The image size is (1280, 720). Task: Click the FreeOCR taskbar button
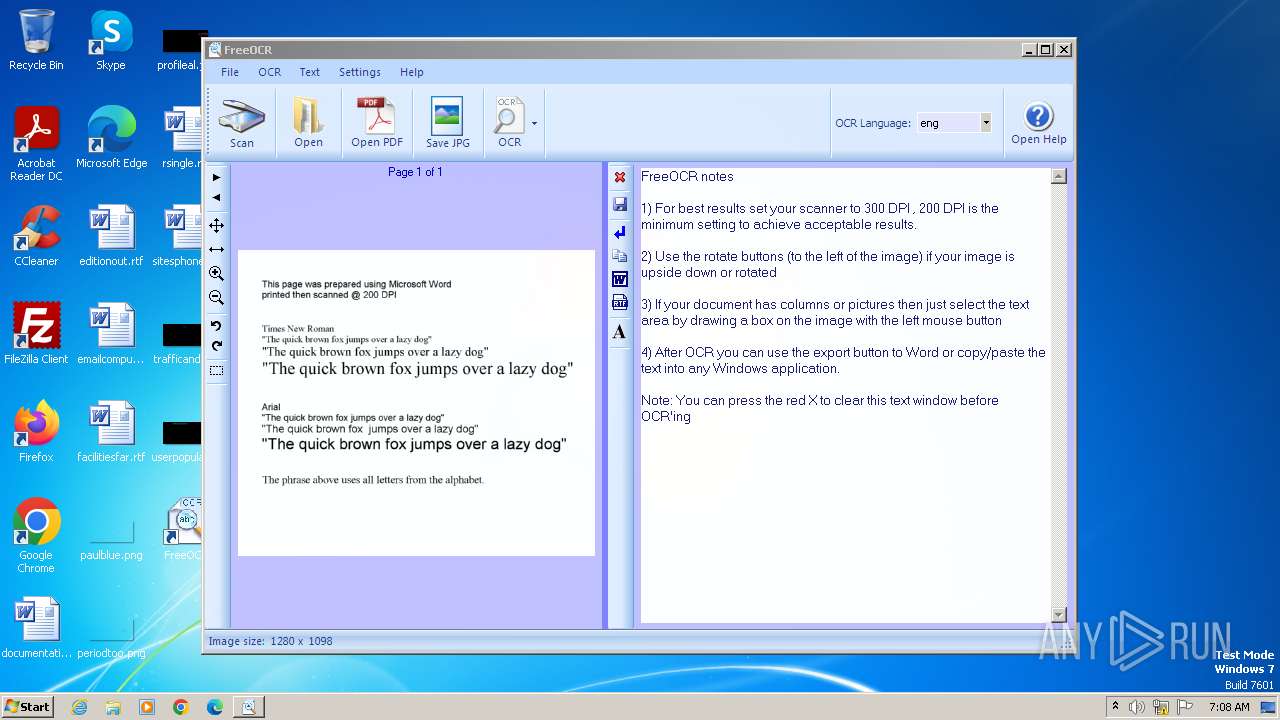point(249,707)
